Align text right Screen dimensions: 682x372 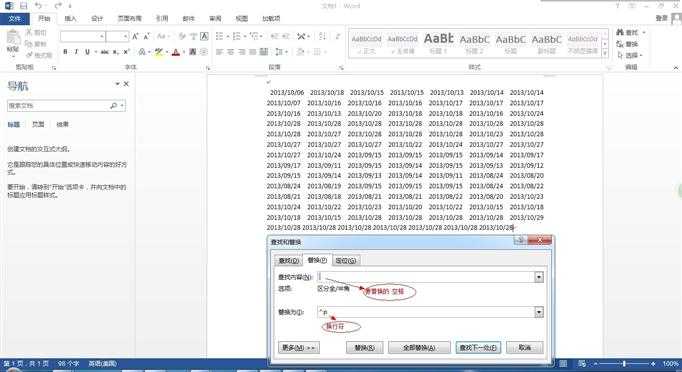tap(241, 52)
